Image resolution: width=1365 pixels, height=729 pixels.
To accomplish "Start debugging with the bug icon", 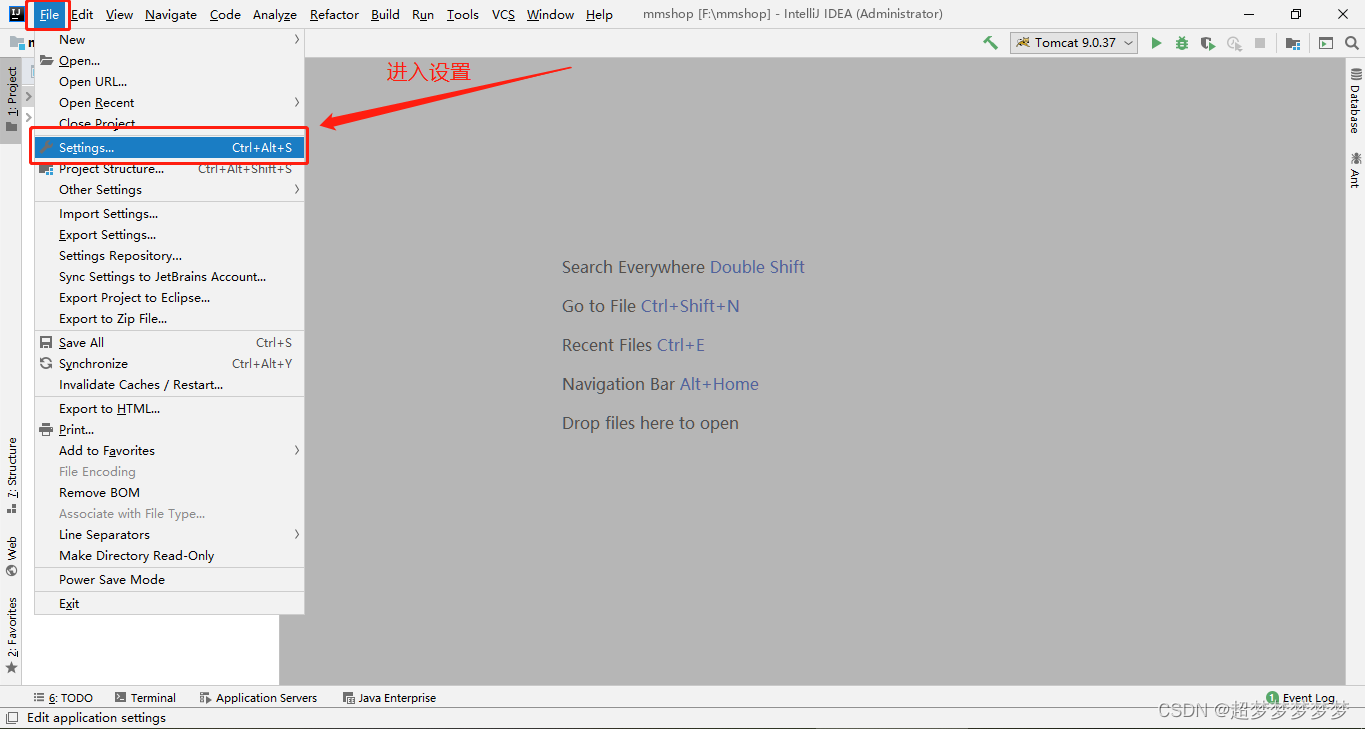I will [x=1182, y=43].
